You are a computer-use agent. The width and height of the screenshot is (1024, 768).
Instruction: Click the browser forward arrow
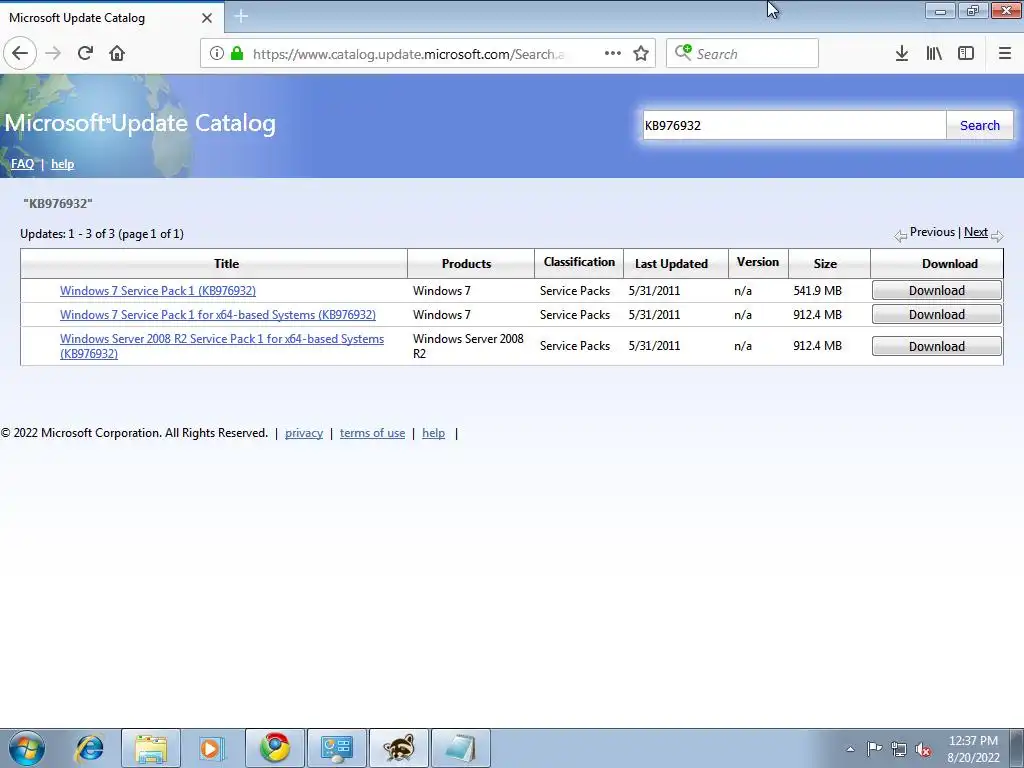click(53, 54)
